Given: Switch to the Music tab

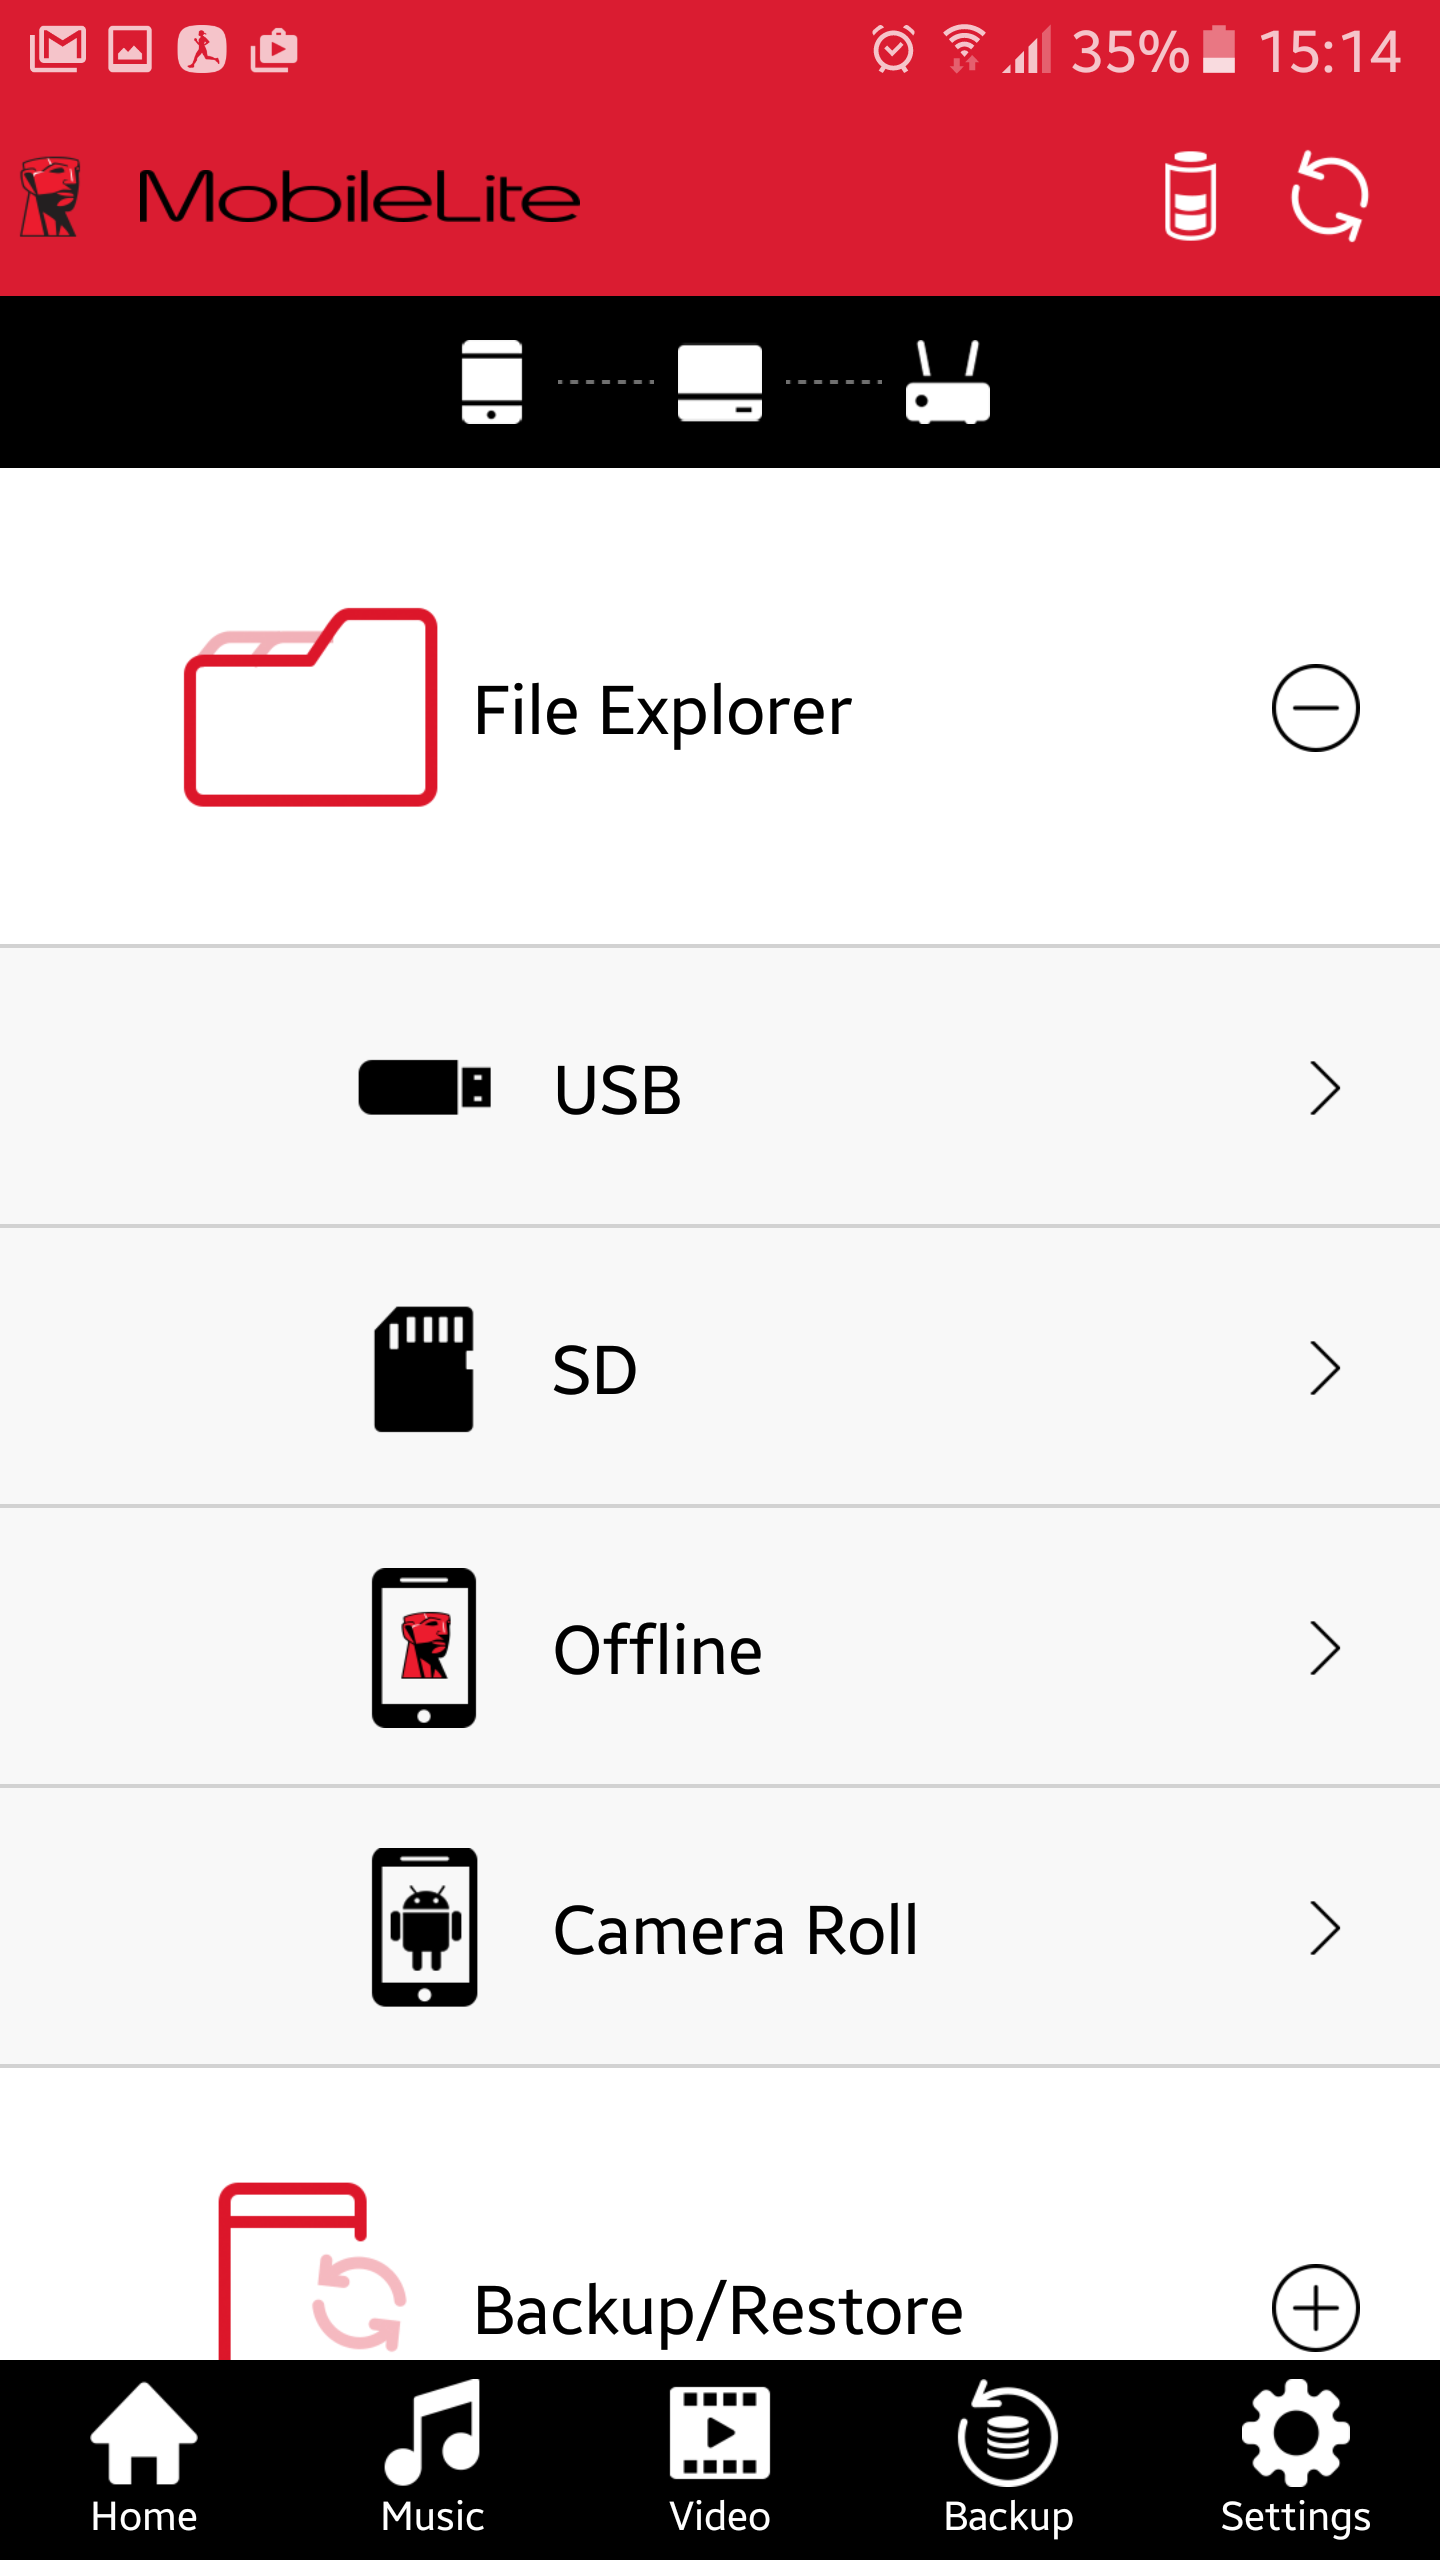Looking at the screenshot, I should tap(432, 2460).
